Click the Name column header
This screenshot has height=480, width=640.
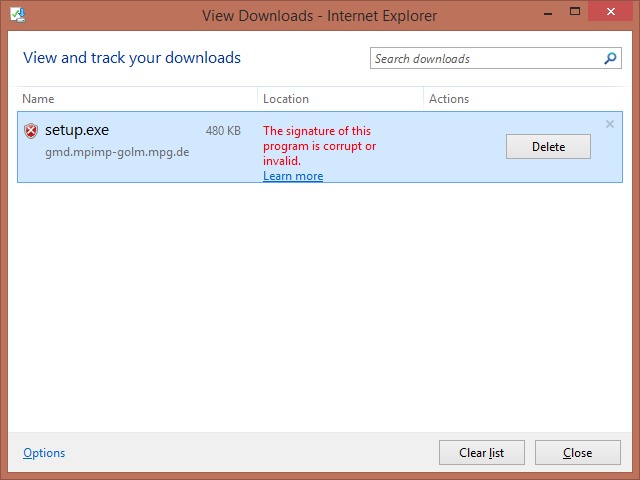click(38, 99)
